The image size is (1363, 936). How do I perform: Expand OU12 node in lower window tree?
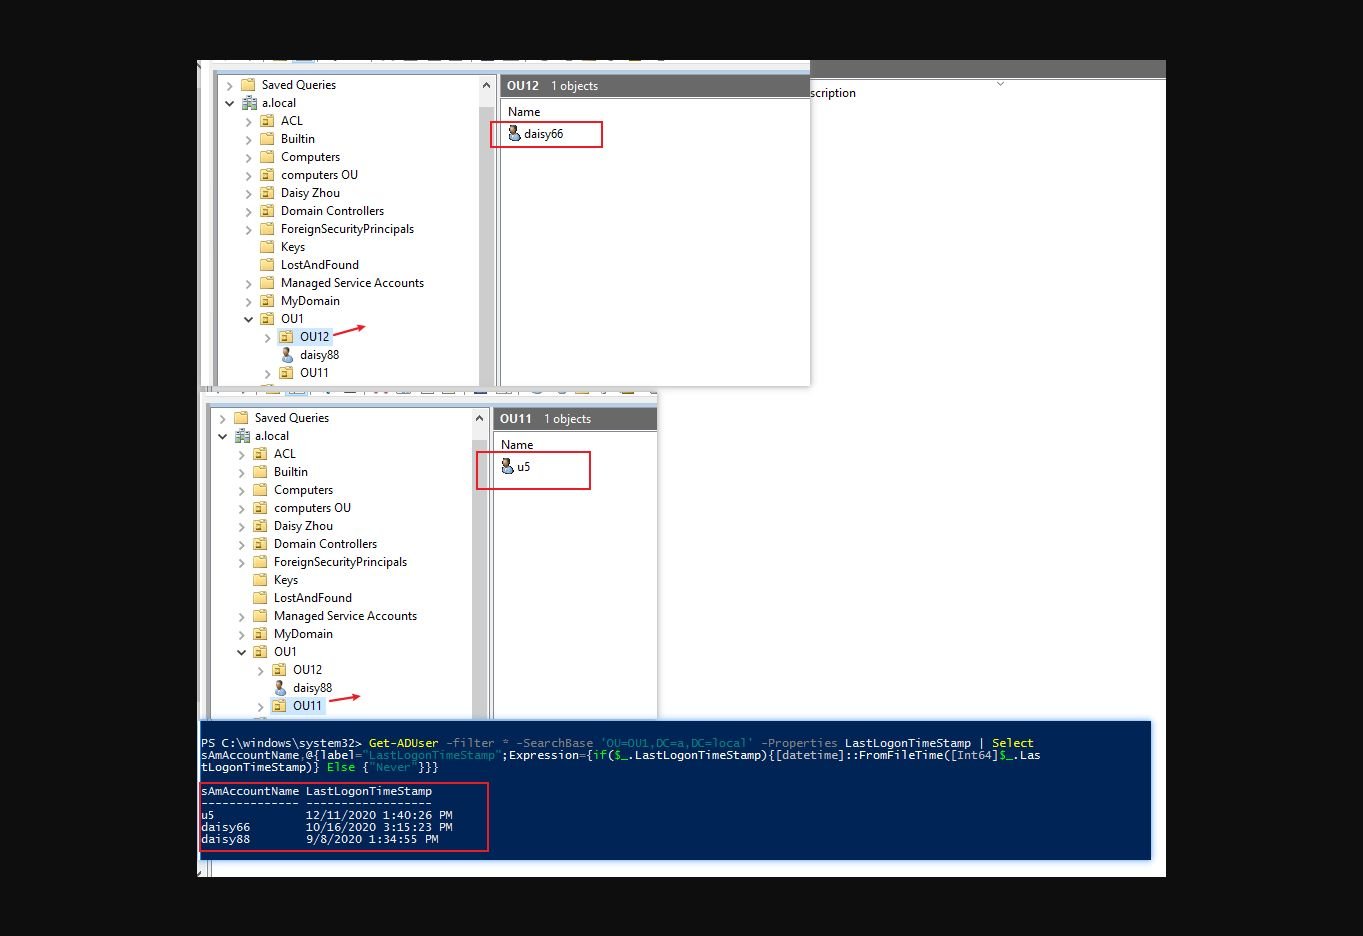[x=260, y=670]
